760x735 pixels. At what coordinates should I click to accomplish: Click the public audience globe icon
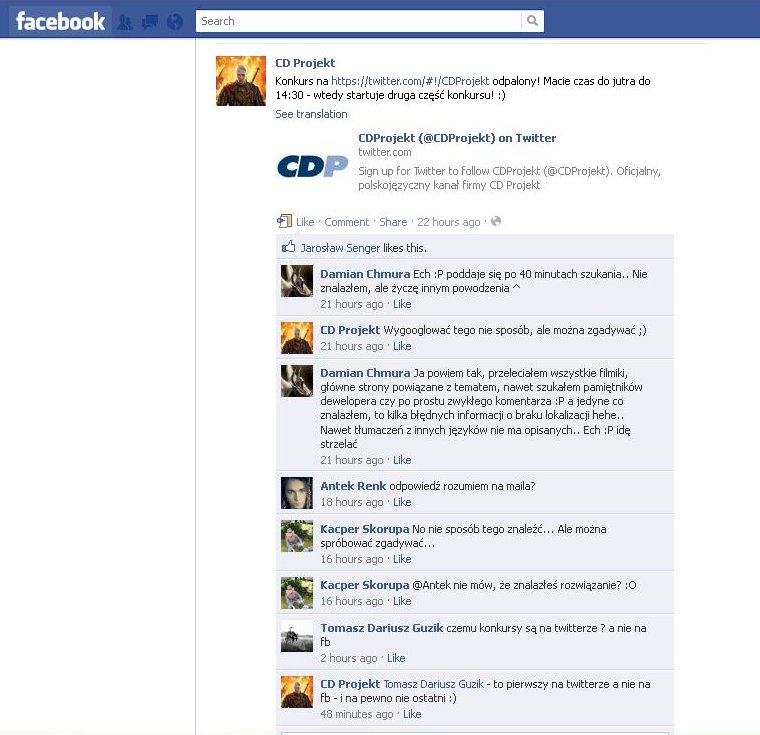[x=496, y=221]
